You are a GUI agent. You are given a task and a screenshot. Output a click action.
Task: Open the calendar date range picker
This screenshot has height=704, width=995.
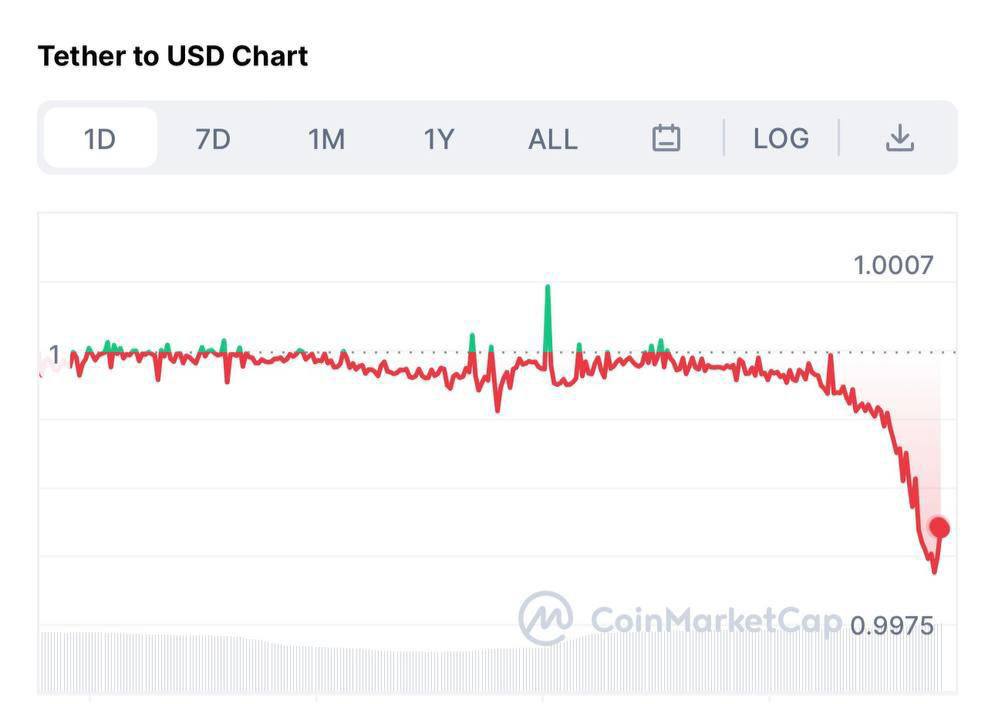click(x=666, y=138)
